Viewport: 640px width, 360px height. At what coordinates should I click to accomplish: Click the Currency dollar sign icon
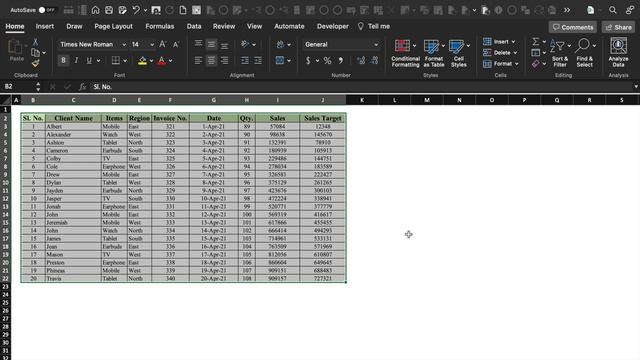[308, 60]
